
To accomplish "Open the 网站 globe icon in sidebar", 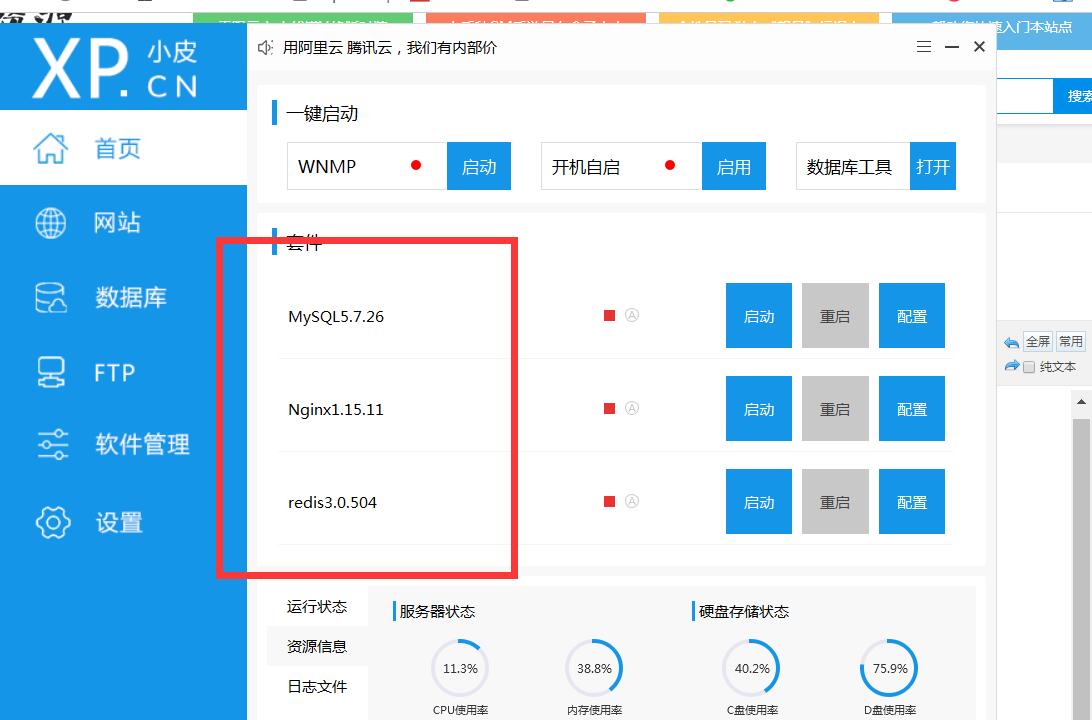I will pos(51,223).
